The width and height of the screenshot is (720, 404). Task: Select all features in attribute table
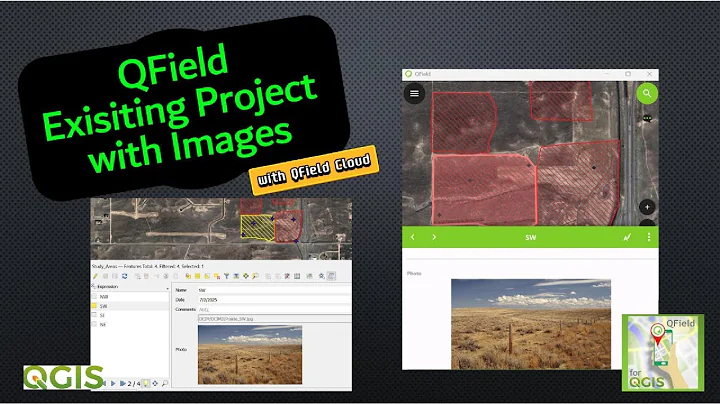(197, 276)
